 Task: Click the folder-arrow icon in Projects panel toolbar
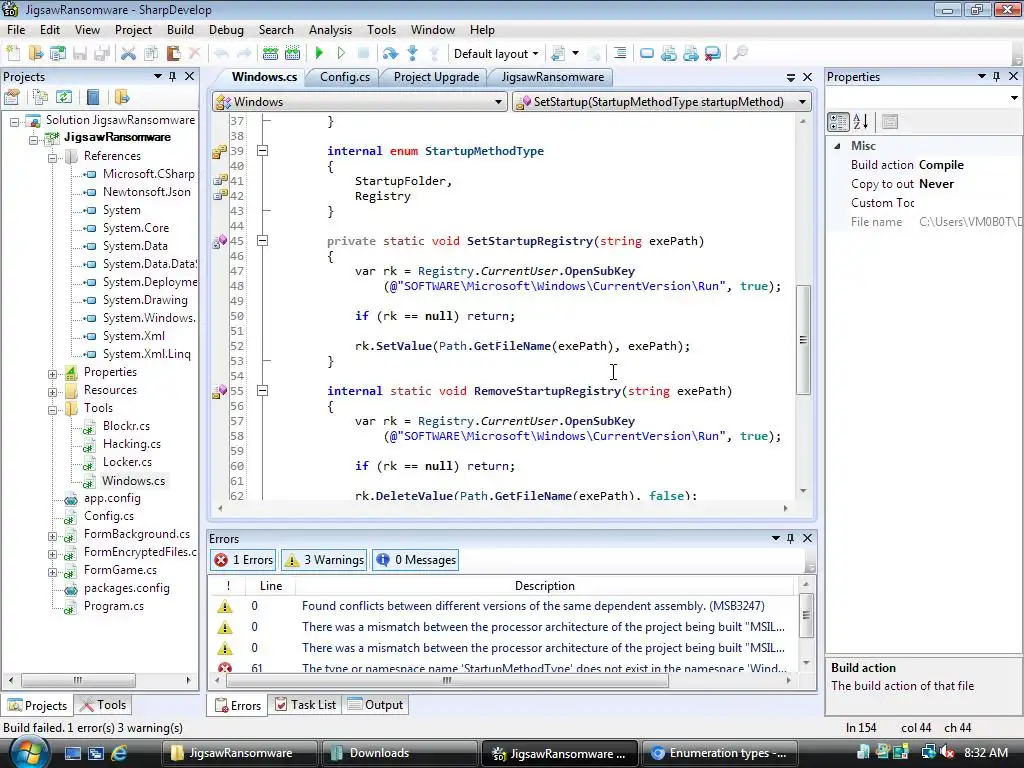121,98
